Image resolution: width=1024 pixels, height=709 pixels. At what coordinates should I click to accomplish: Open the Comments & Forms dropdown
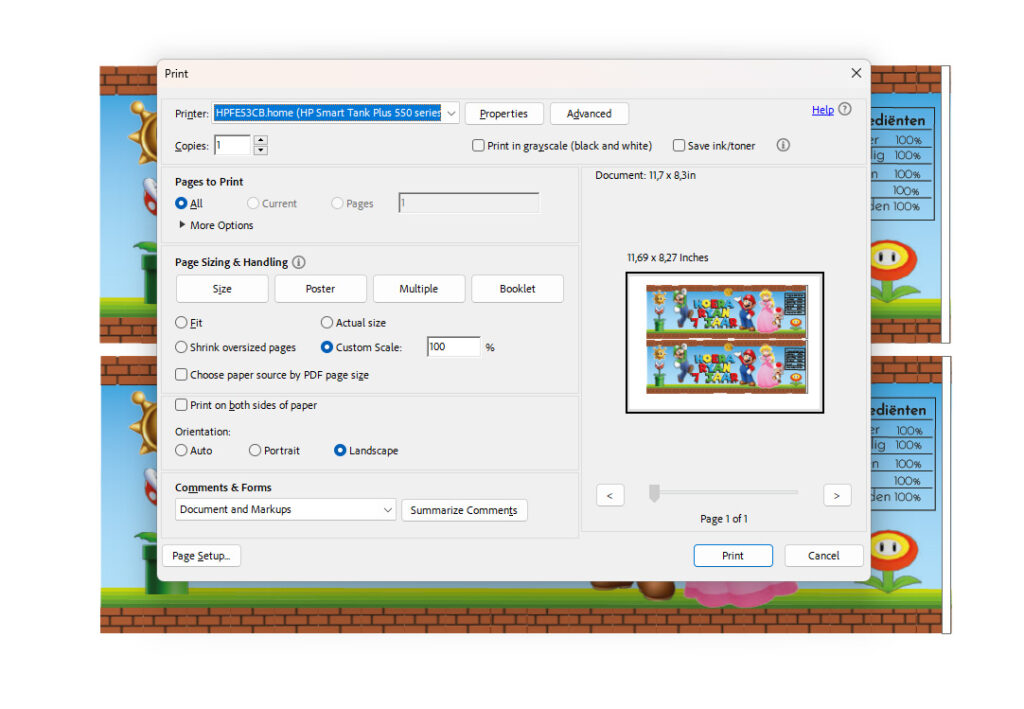[387, 510]
